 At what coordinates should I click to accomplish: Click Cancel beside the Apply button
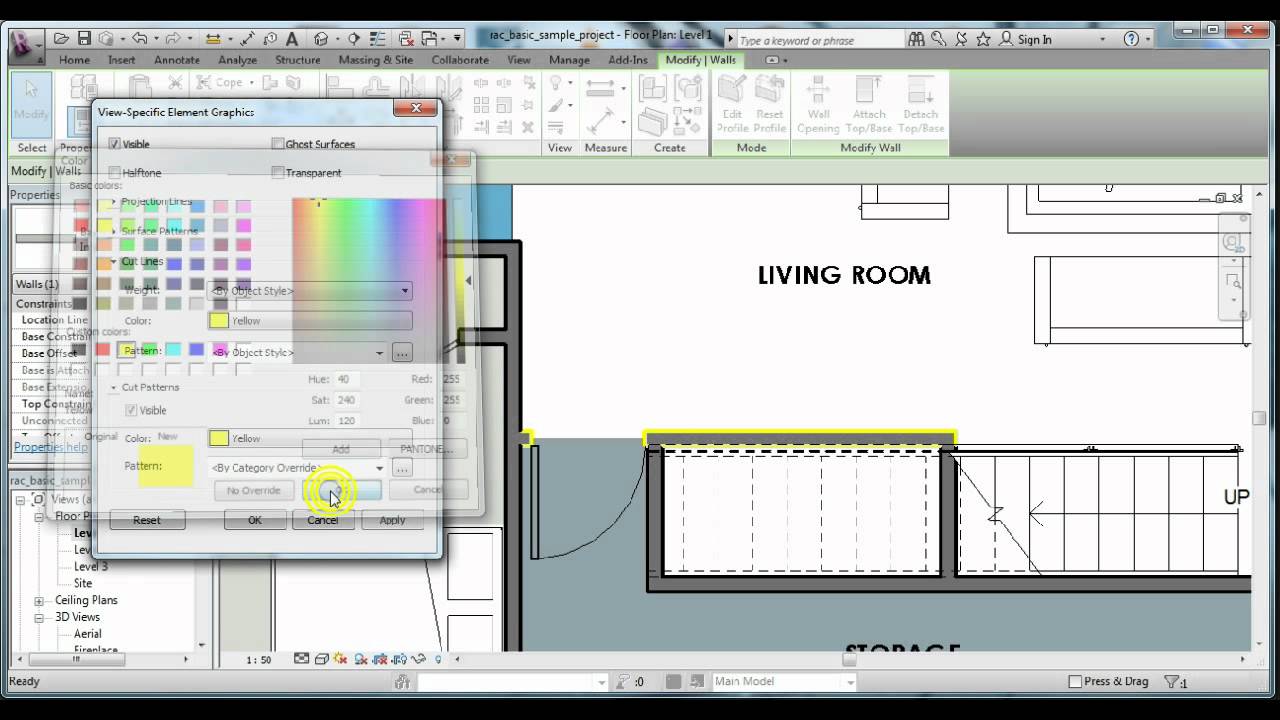tap(322, 520)
